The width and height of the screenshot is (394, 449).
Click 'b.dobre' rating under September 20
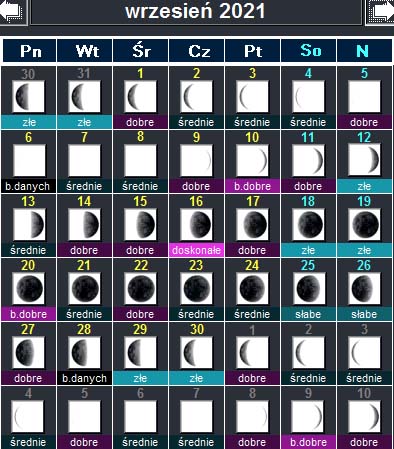pos(28,314)
